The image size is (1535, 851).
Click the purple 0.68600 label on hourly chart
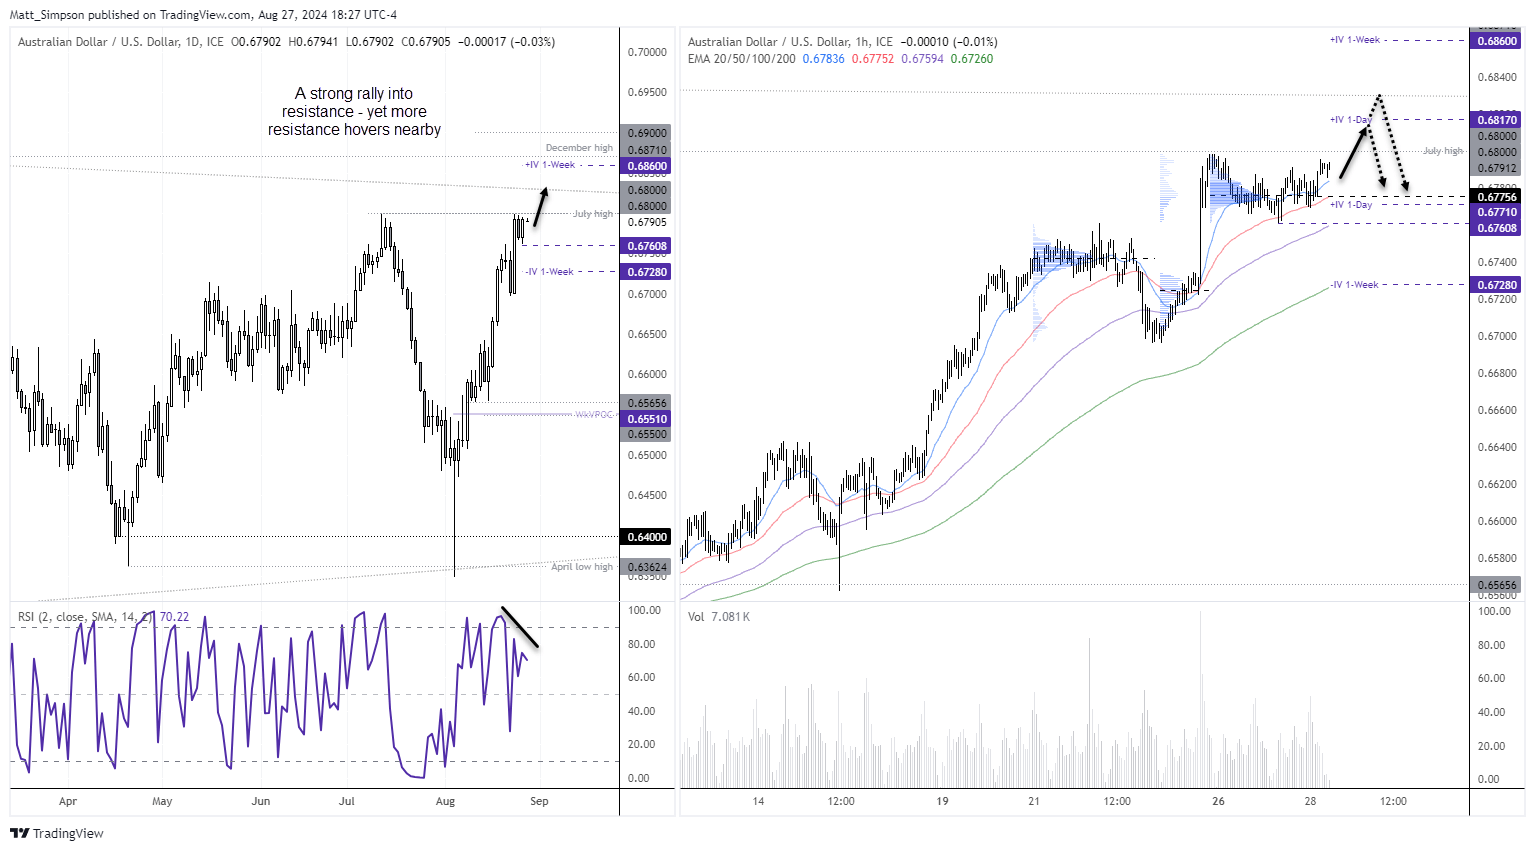[1497, 41]
